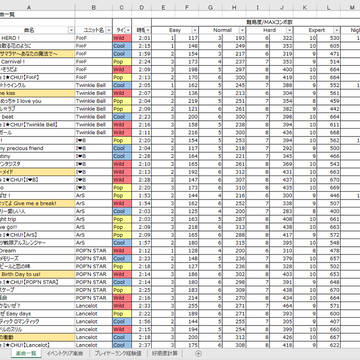Click the red Wild cell in HERO! row
The height and width of the screenshot is (360, 360).
coord(122,38)
